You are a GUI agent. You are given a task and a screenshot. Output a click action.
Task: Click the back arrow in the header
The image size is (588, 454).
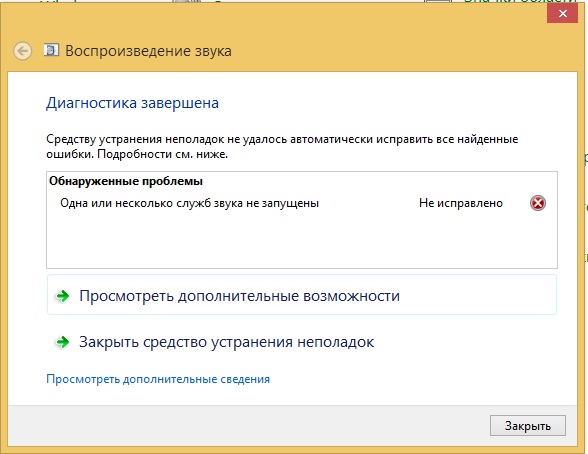22,51
